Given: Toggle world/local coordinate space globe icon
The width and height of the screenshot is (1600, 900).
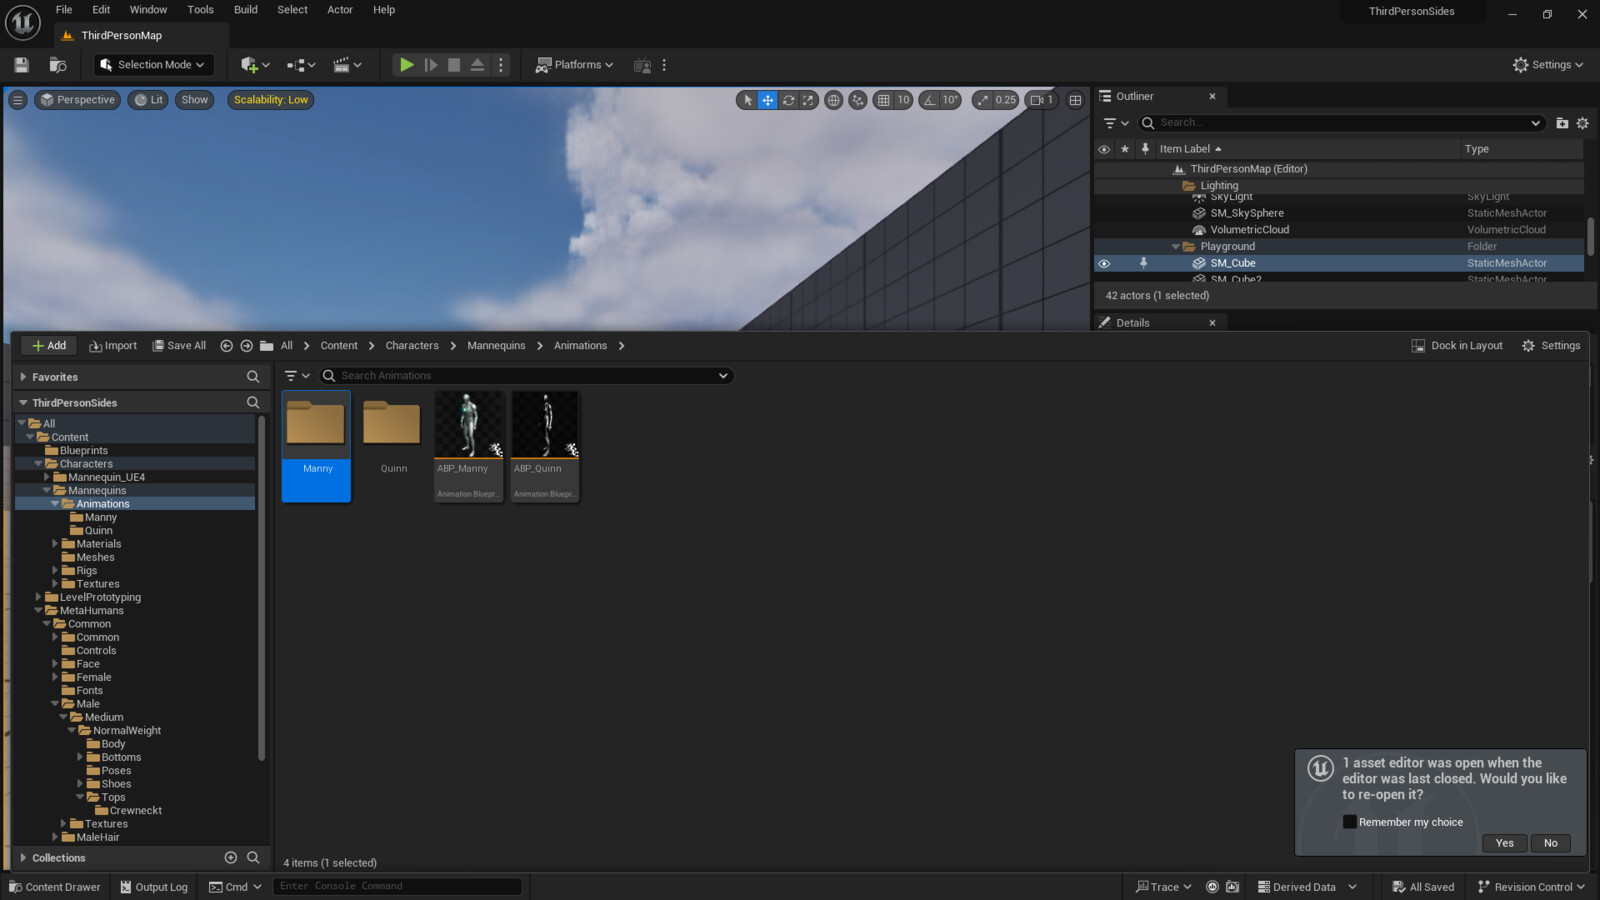Looking at the screenshot, I should point(833,100).
